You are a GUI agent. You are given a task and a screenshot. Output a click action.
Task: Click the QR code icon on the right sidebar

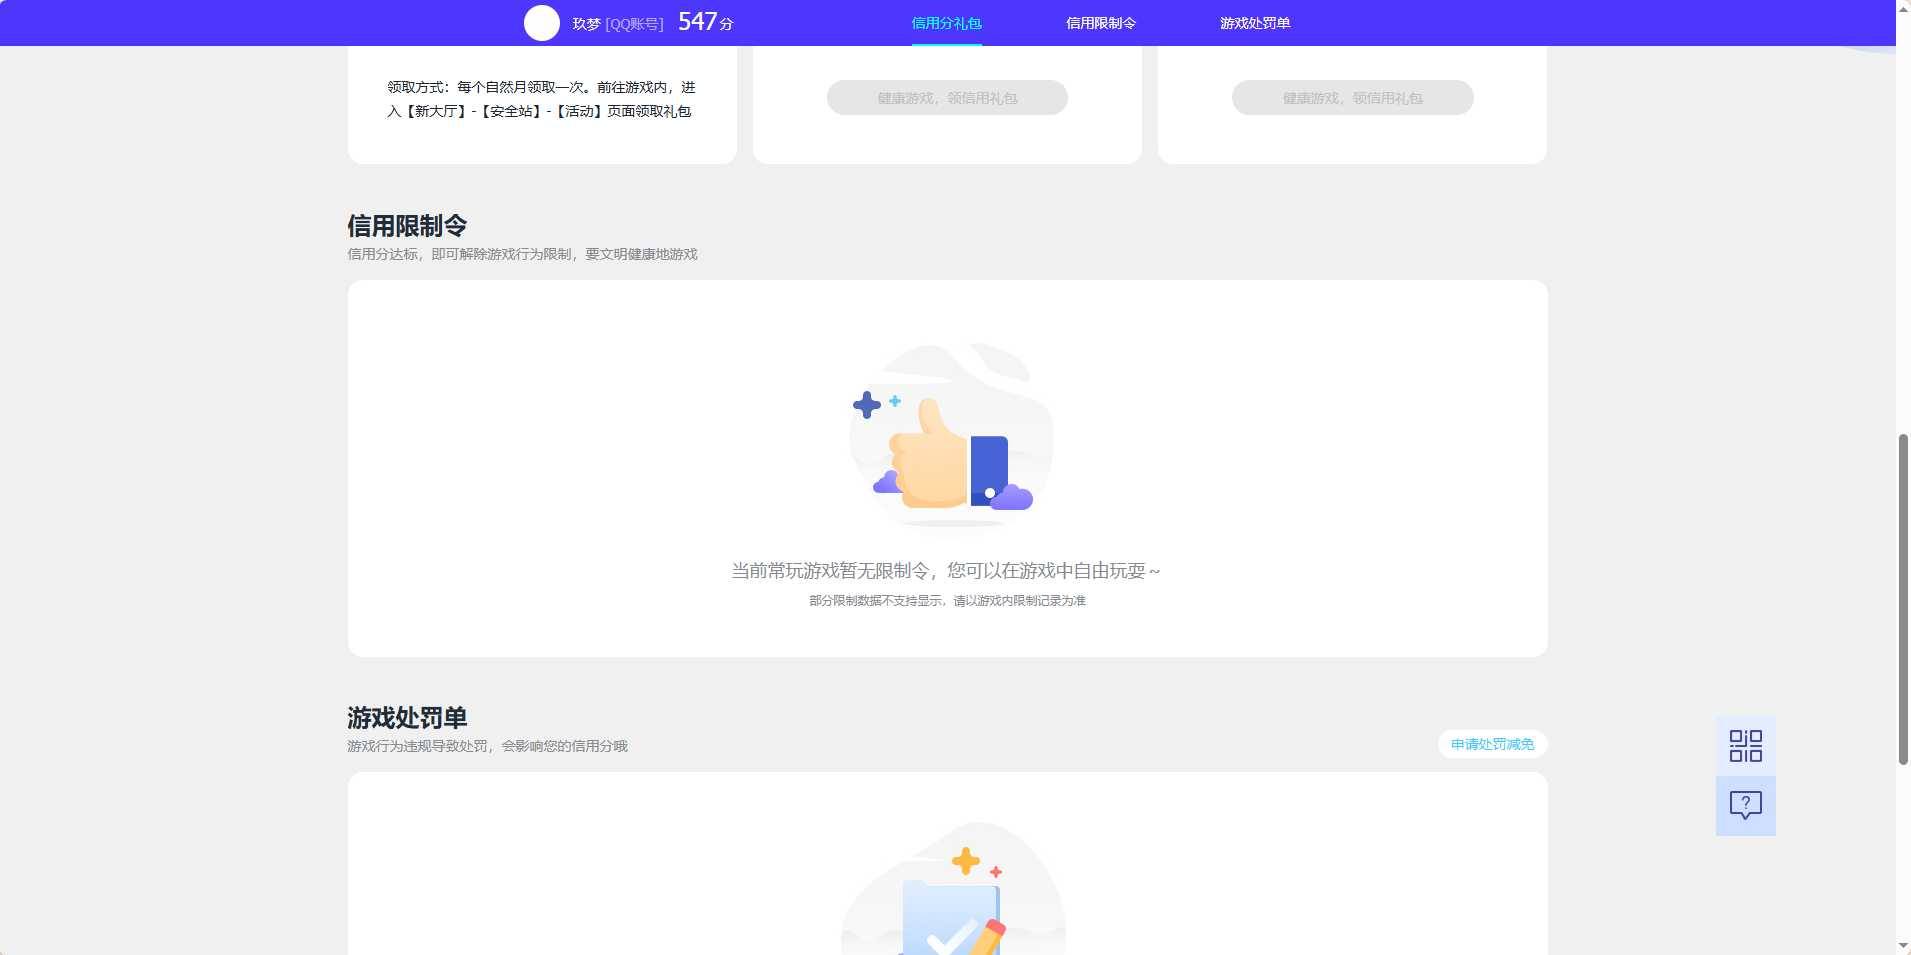(x=1745, y=746)
